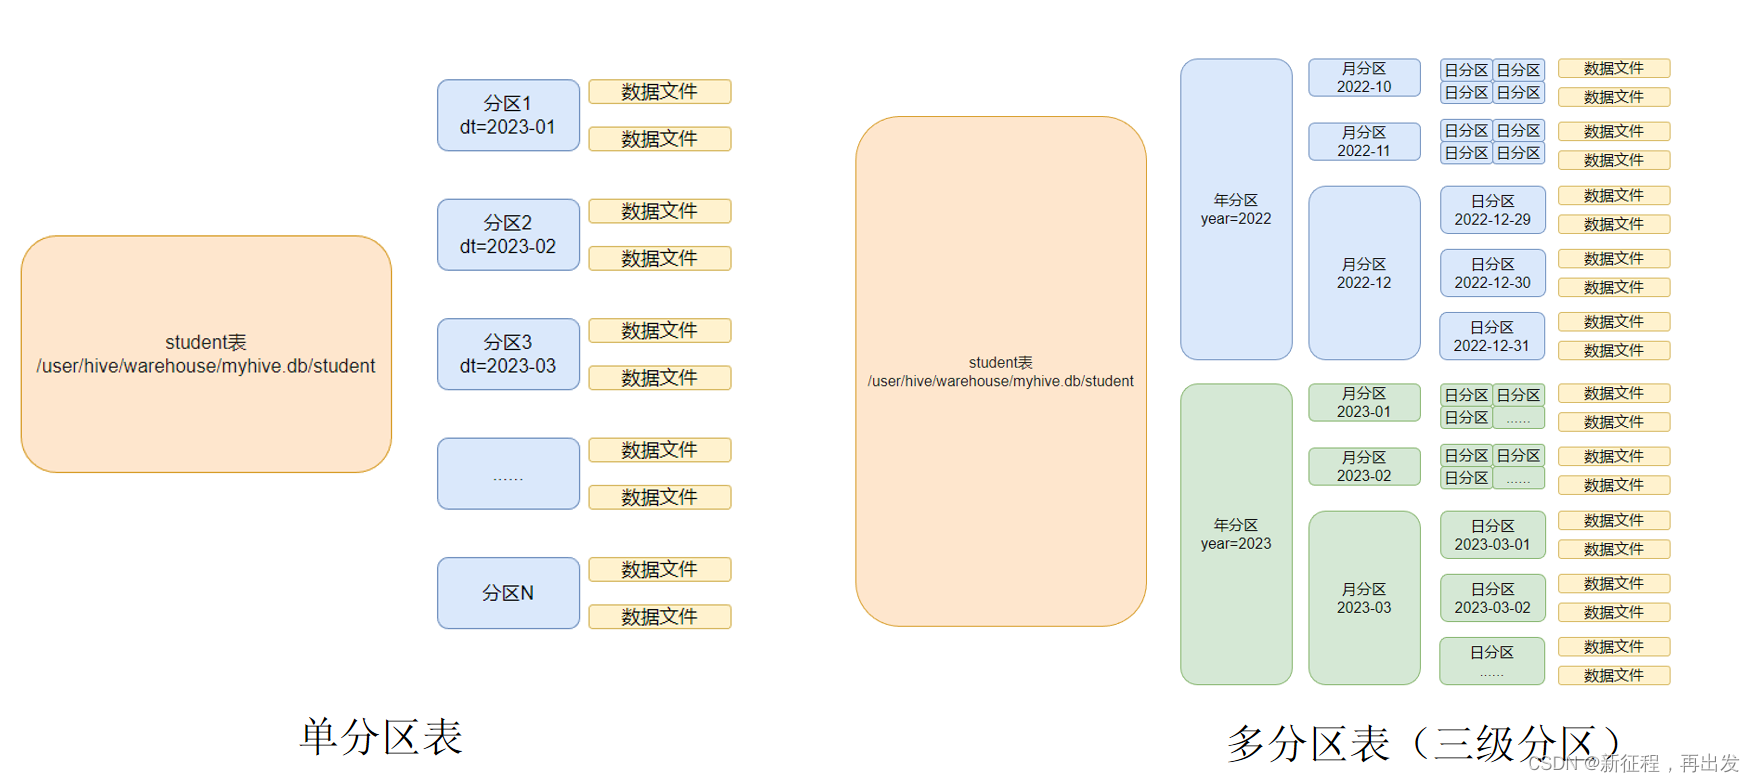Click upper 数据文件 box next to 分区N

(660, 569)
